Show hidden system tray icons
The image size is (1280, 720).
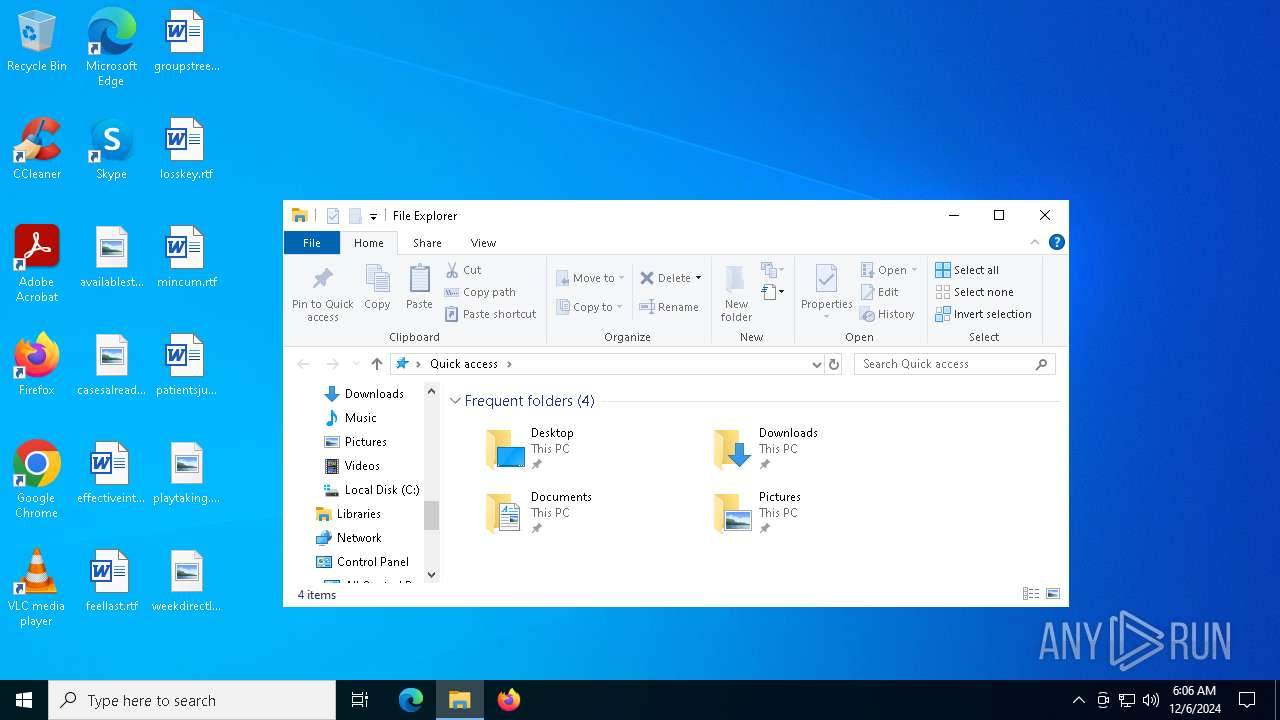[x=1079, y=700]
